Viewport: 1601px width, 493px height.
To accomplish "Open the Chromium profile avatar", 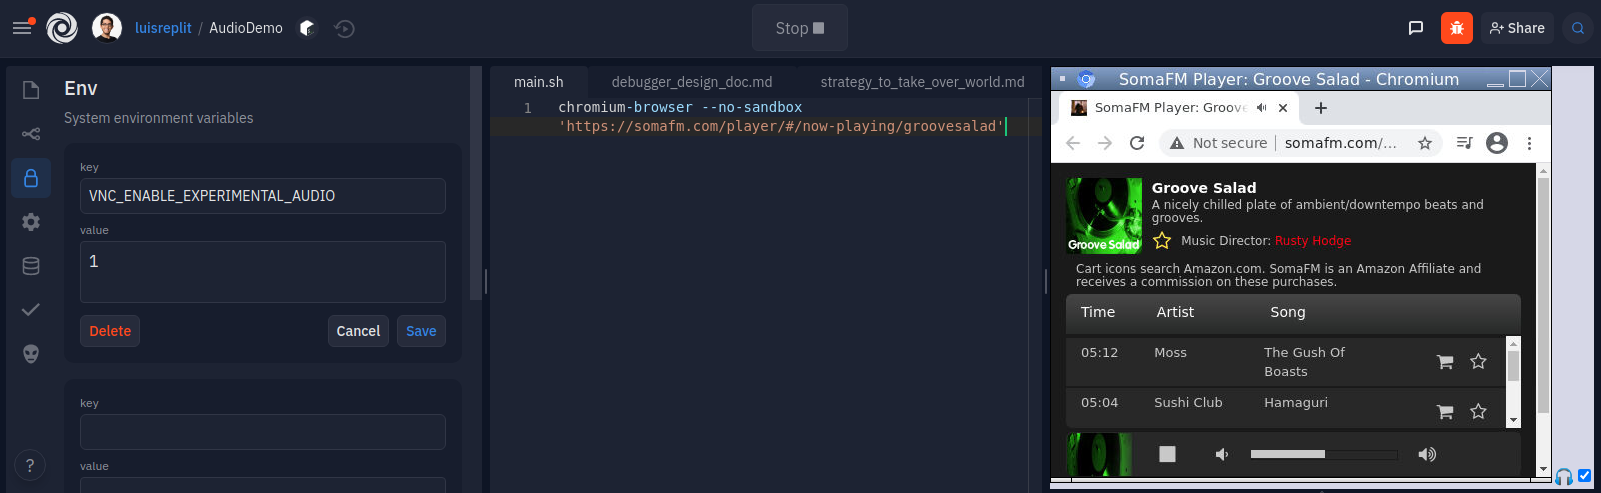I will (1497, 143).
